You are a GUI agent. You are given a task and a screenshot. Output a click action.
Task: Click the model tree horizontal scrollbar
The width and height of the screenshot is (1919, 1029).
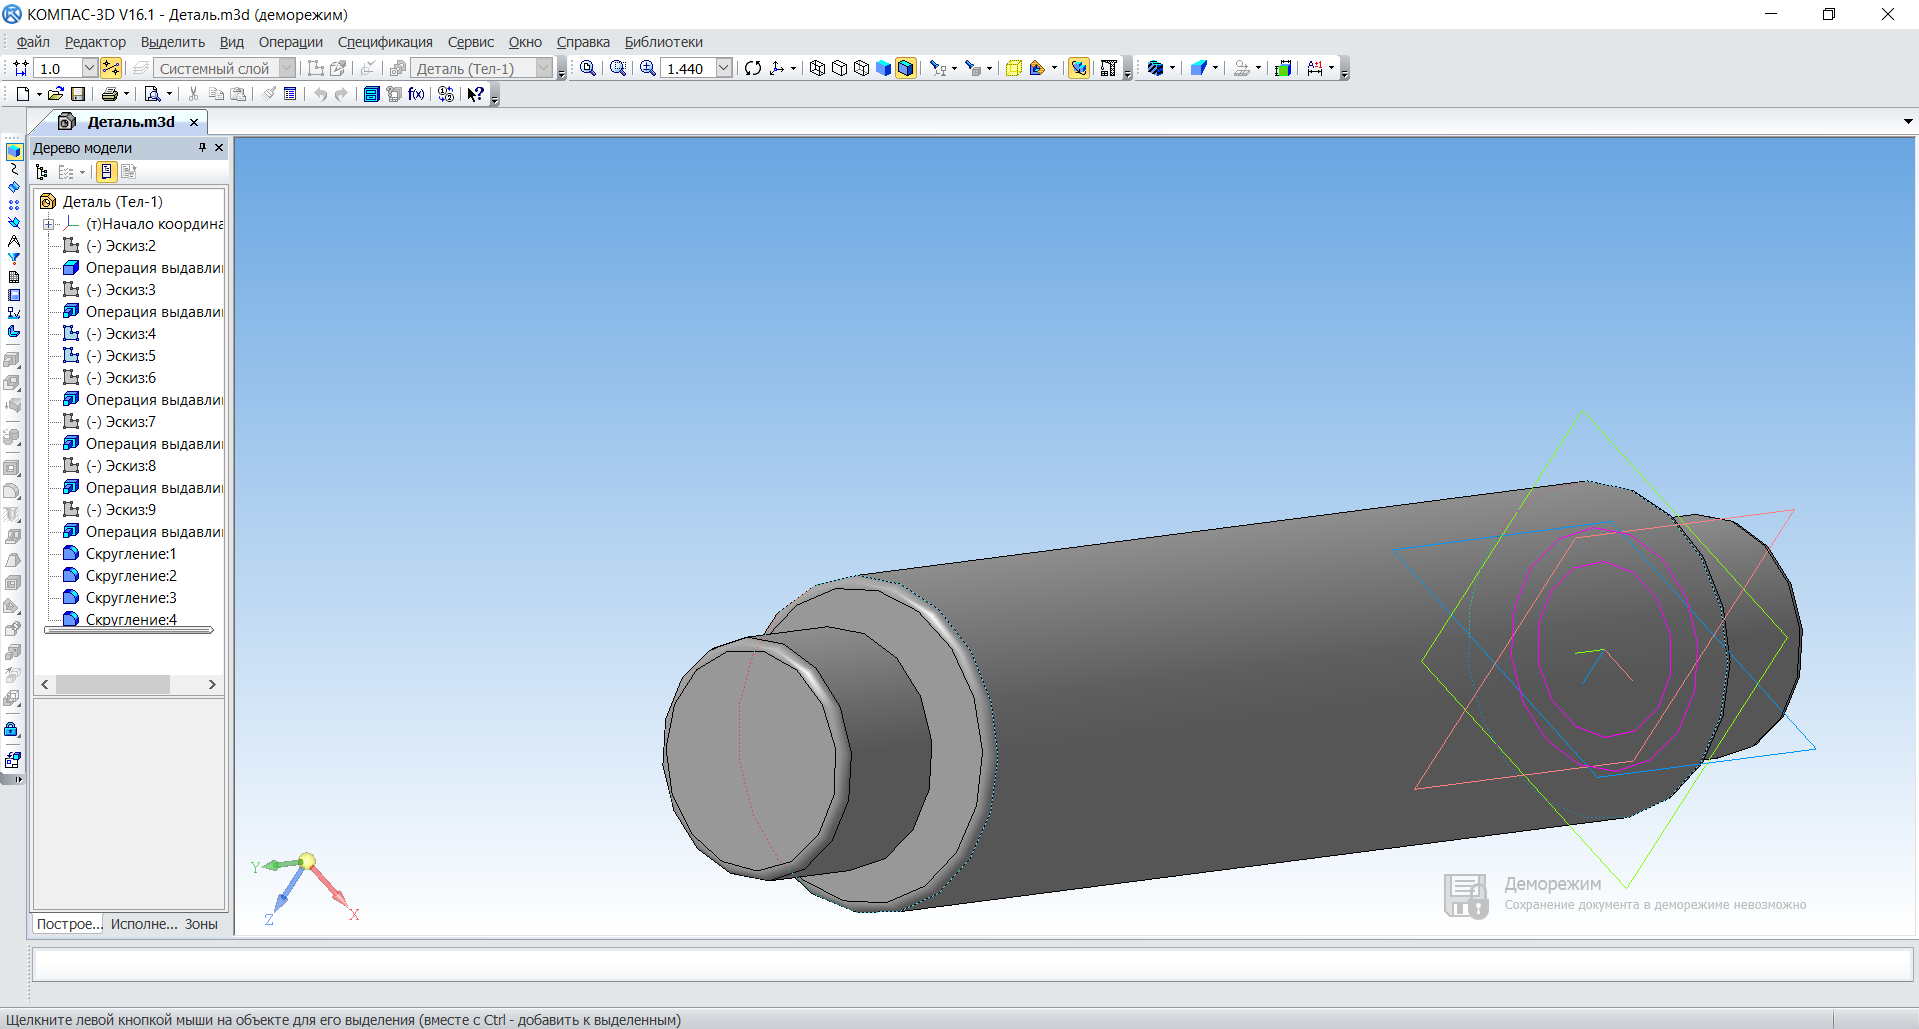[x=113, y=684]
